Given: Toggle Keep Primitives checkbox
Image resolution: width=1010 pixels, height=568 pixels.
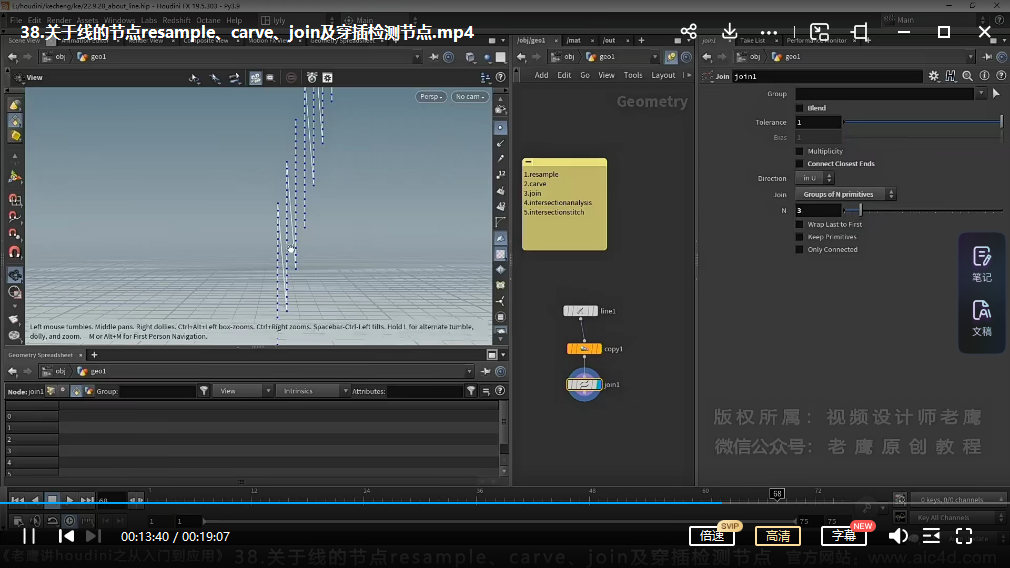Looking at the screenshot, I should point(799,237).
